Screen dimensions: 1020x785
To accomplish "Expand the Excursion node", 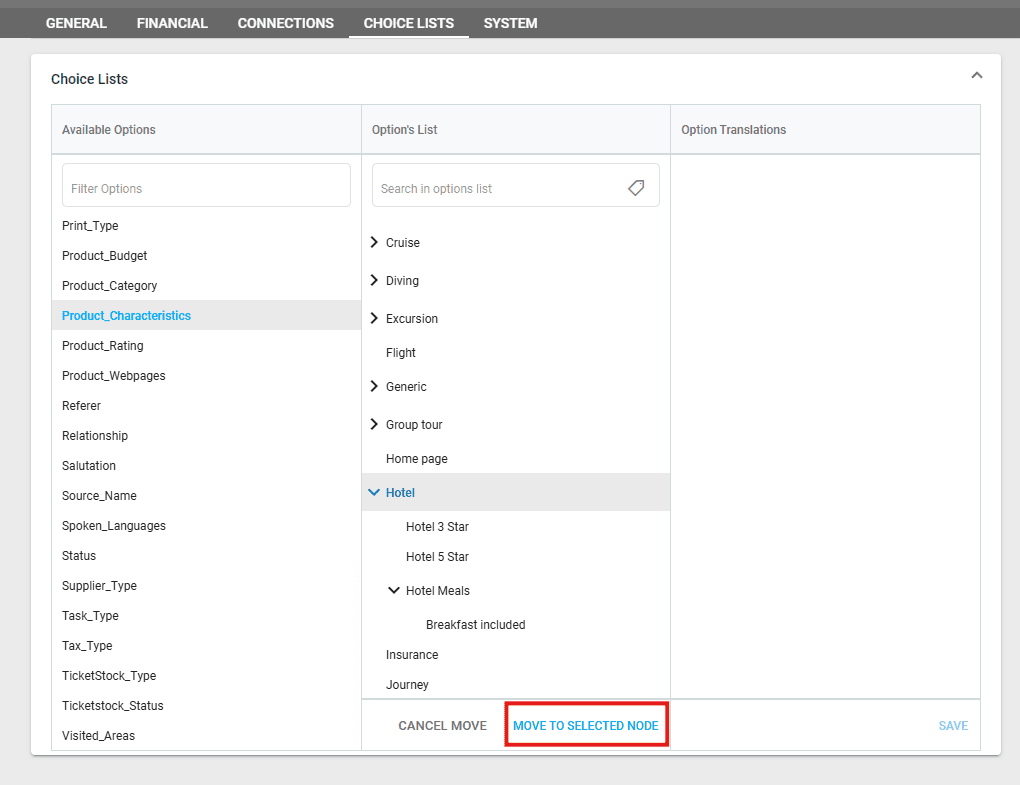I will (x=374, y=319).
